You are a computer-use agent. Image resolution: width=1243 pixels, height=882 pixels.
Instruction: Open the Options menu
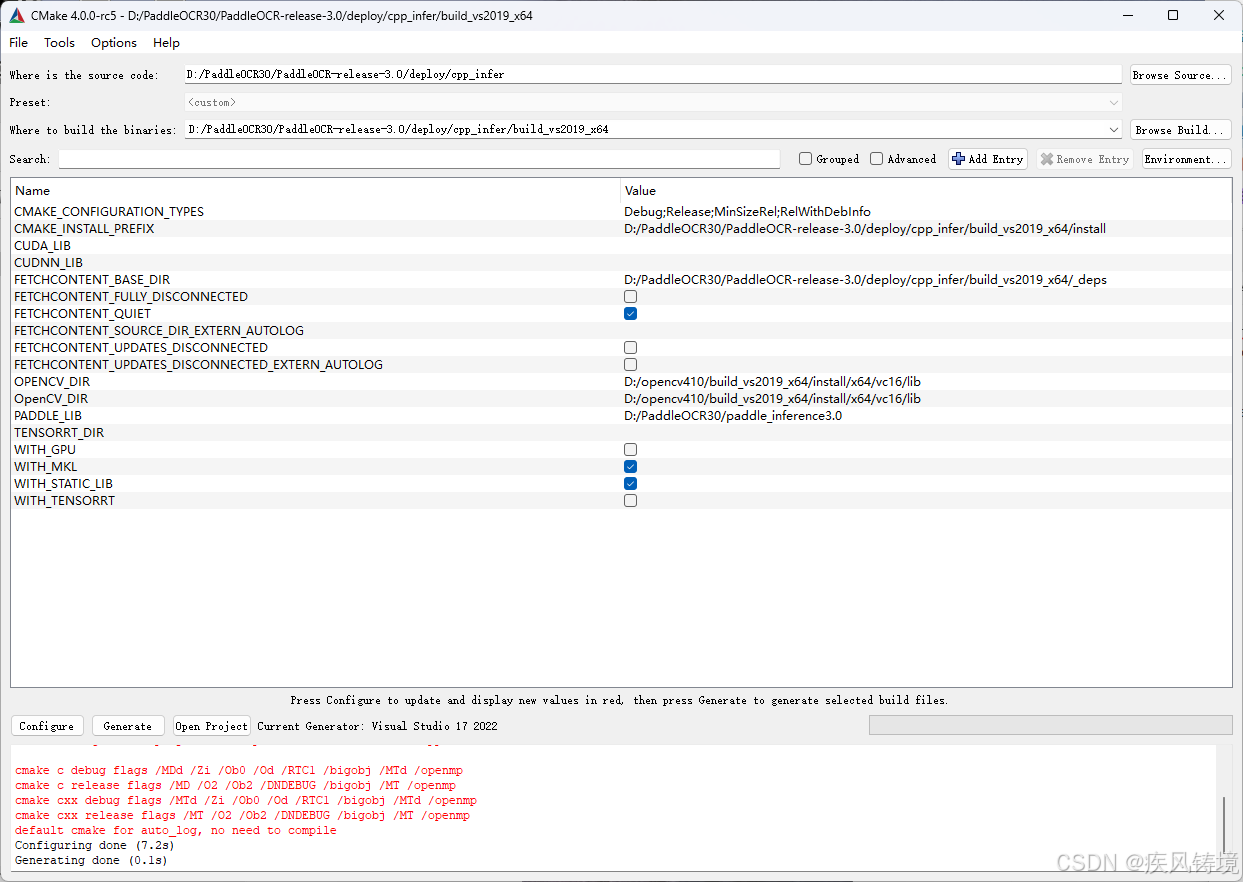coord(114,43)
